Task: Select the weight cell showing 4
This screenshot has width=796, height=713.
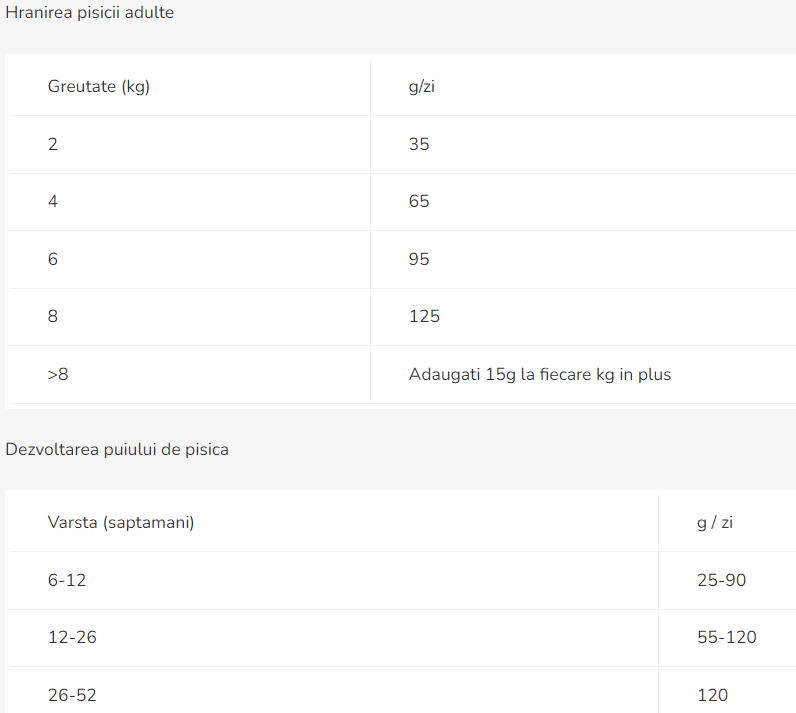Action: pyautogui.click(x=53, y=201)
